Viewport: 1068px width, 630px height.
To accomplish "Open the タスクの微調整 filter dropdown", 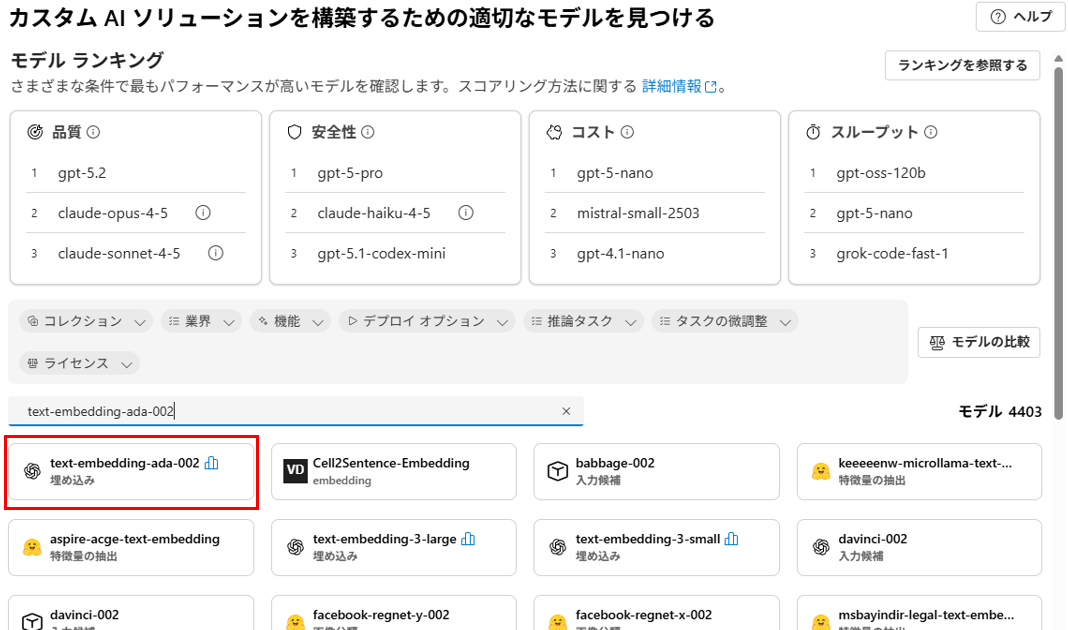I will coord(725,321).
